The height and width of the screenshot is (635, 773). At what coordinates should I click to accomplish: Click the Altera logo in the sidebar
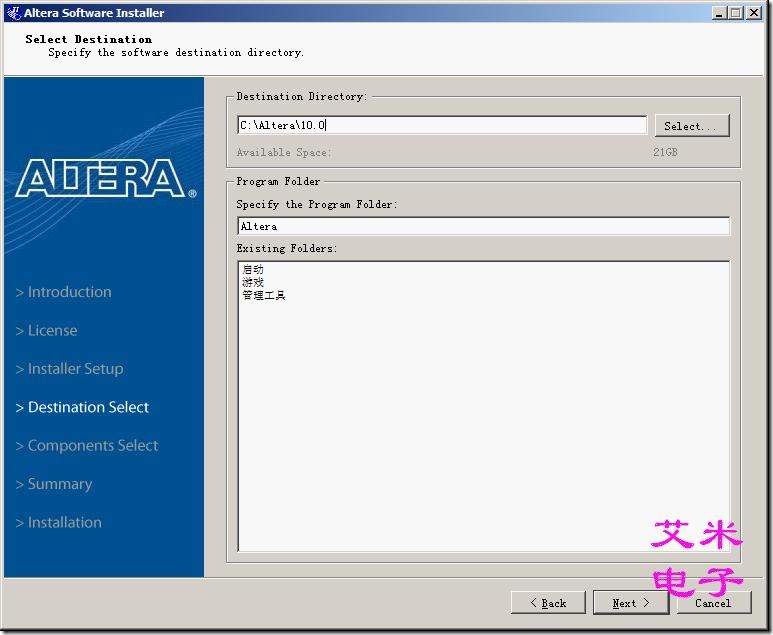point(105,178)
